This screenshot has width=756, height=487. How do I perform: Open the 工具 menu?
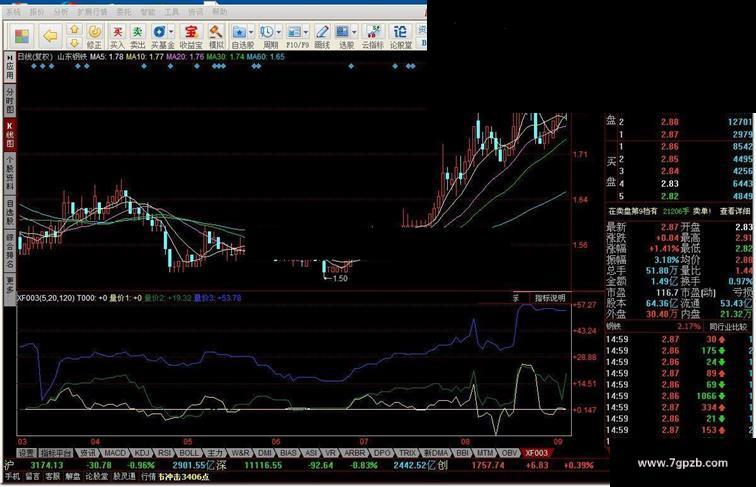pyautogui.click(x=172, y=12)
